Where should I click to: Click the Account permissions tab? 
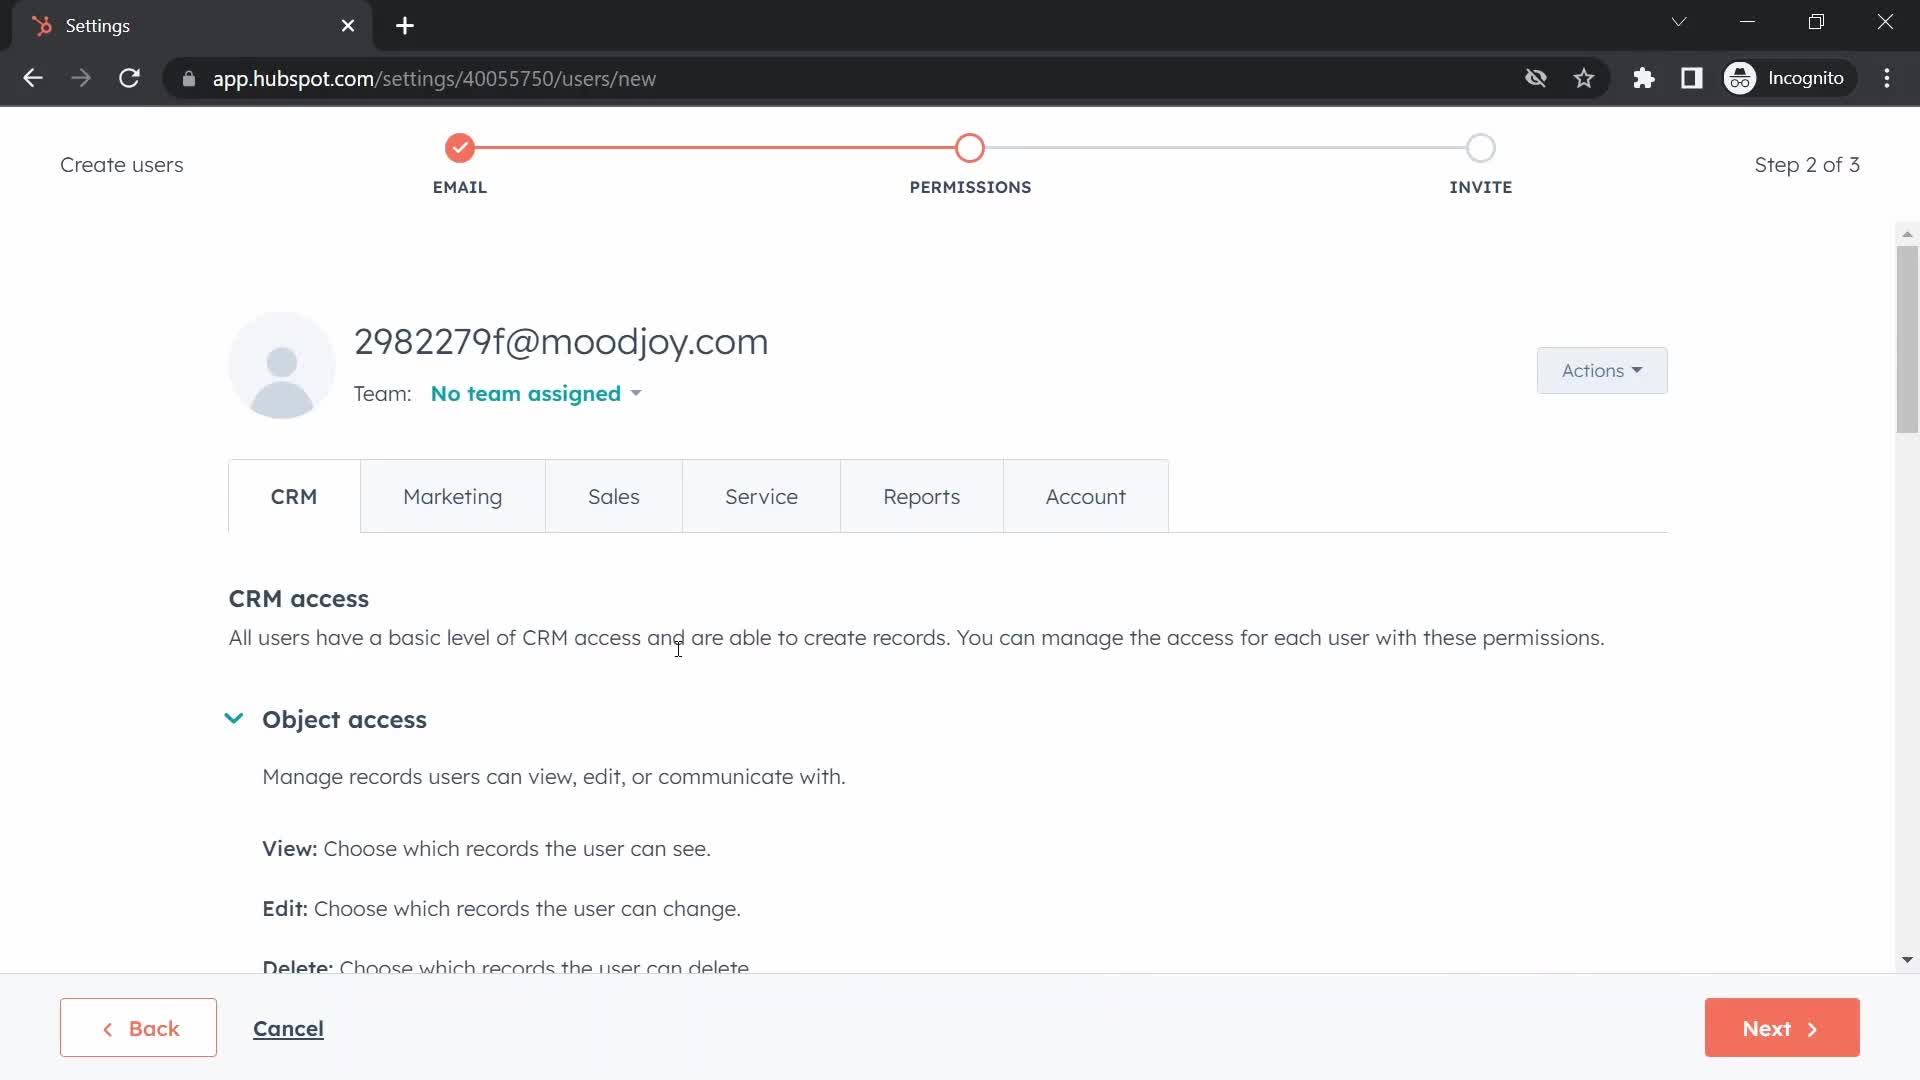coord(1085,496)
